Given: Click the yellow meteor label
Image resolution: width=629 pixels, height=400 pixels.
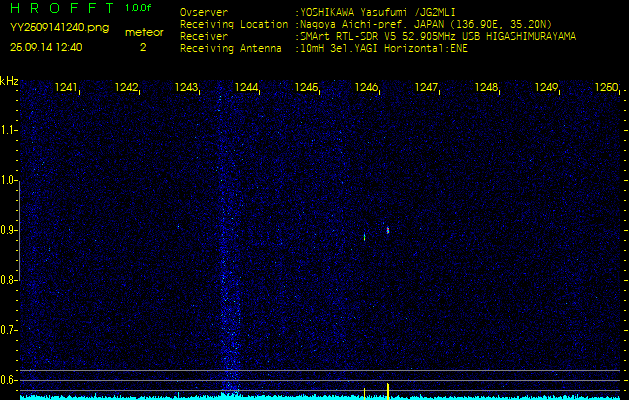Looking at the screenshot, I should 143,32.
